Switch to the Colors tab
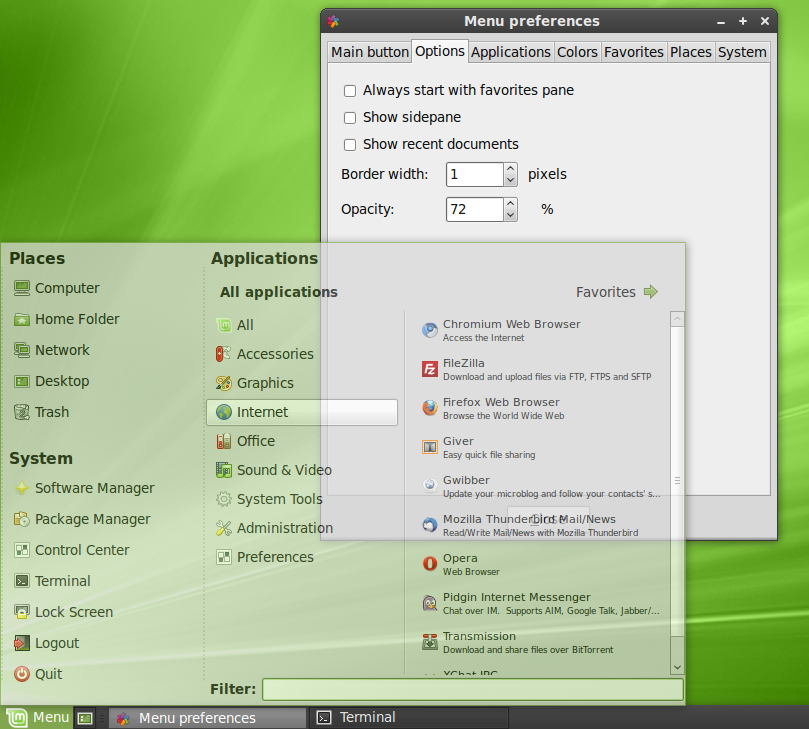The image size is (809, 729). click(577, 52)
